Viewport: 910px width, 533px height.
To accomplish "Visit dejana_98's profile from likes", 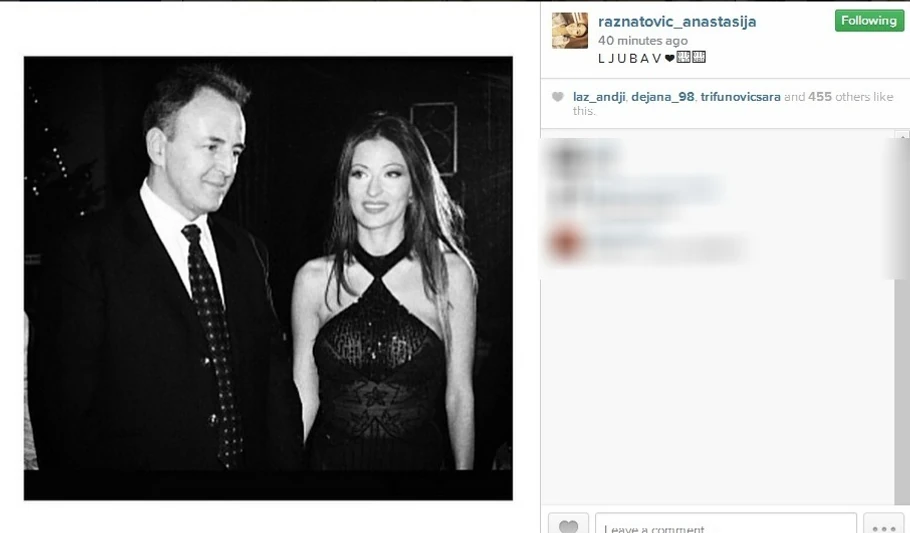I will [x=662, y=97].
